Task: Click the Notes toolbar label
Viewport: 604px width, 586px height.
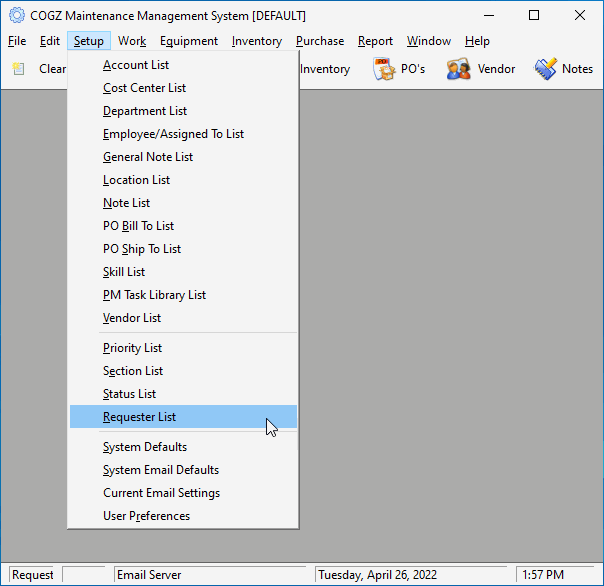Action: click(577, 69)
